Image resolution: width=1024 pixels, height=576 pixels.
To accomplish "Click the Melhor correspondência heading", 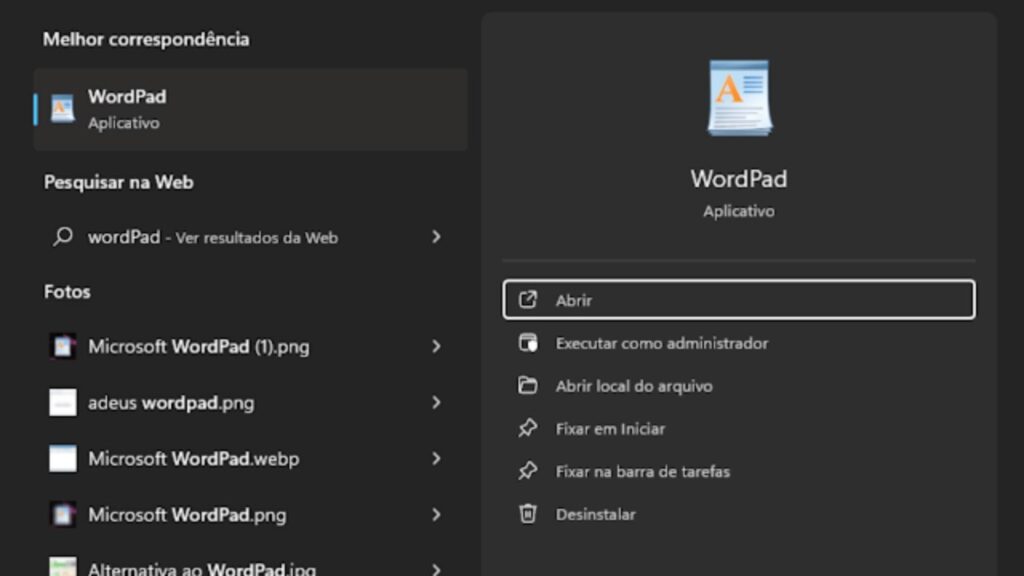I will coord(146,39).
